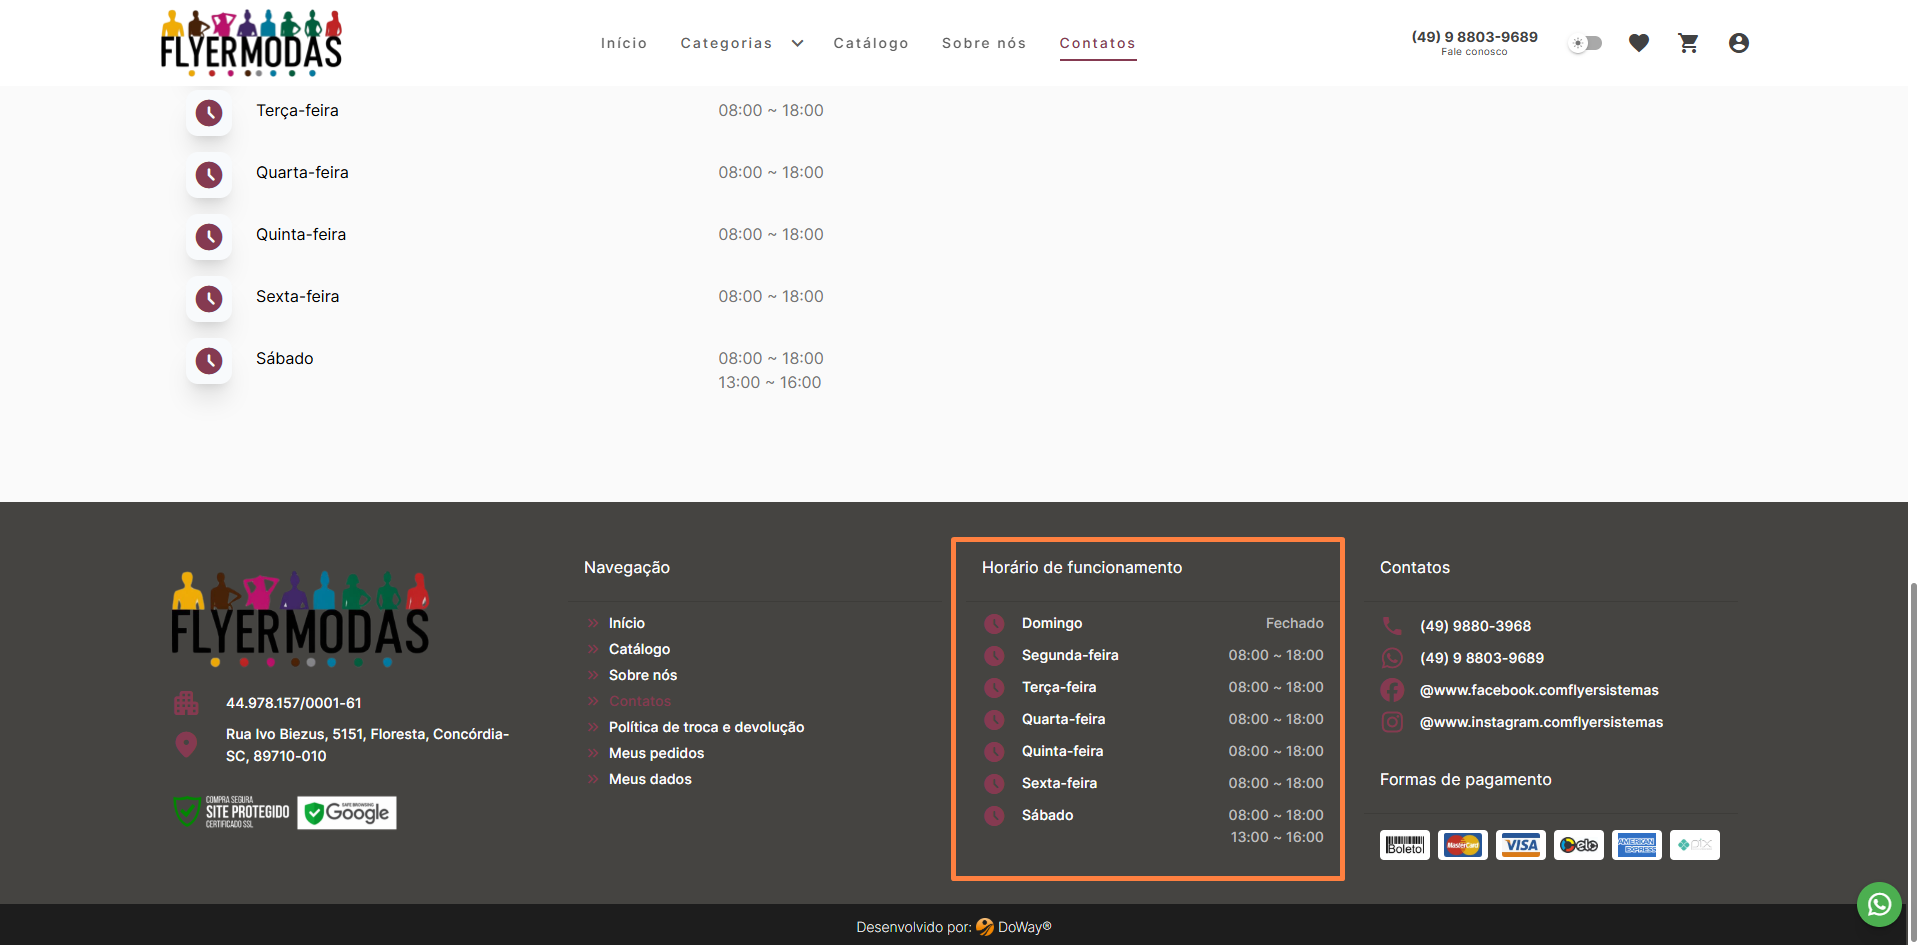The height and width of the screenshot is (945, 1919).
Task: Click the chevron next to Categorias
Action: pyautogui.click(x=797, y=43)
